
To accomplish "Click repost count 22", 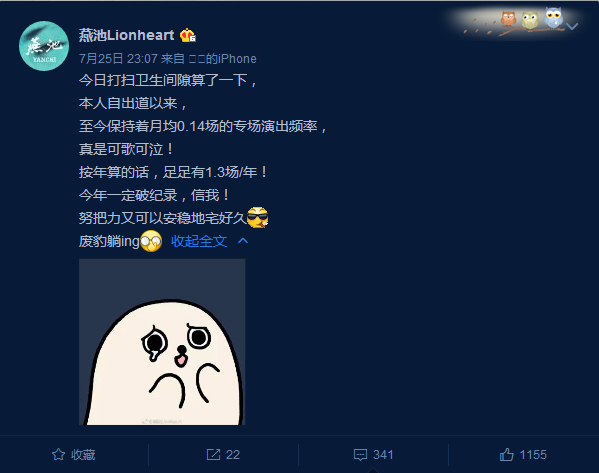I will pyautogui.click(x=233, y=455).
